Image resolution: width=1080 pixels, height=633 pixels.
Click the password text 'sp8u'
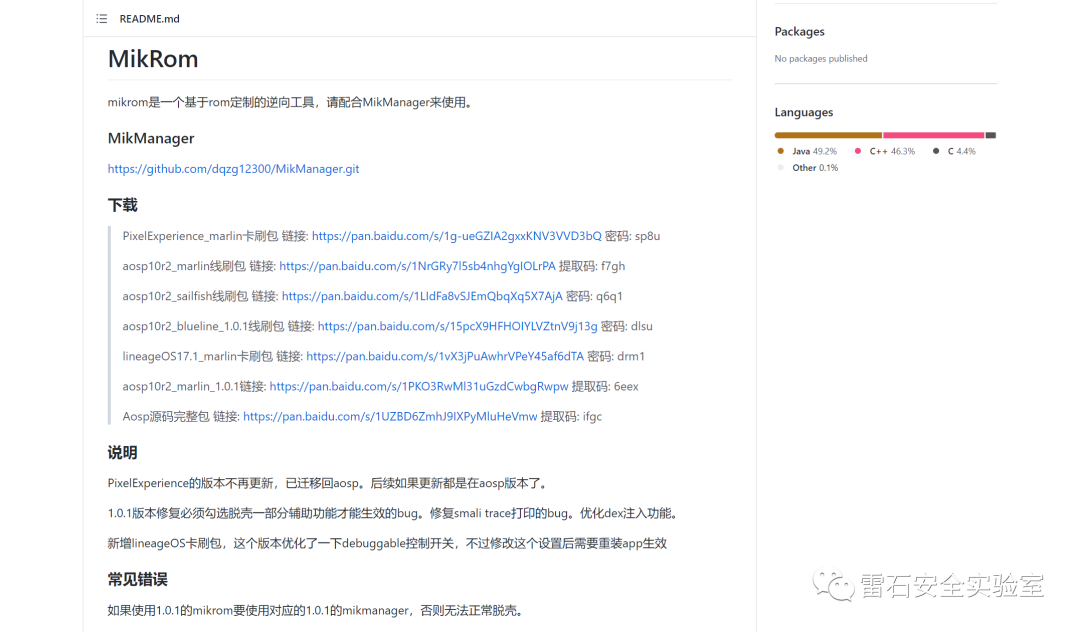click(x=647, y=236)
